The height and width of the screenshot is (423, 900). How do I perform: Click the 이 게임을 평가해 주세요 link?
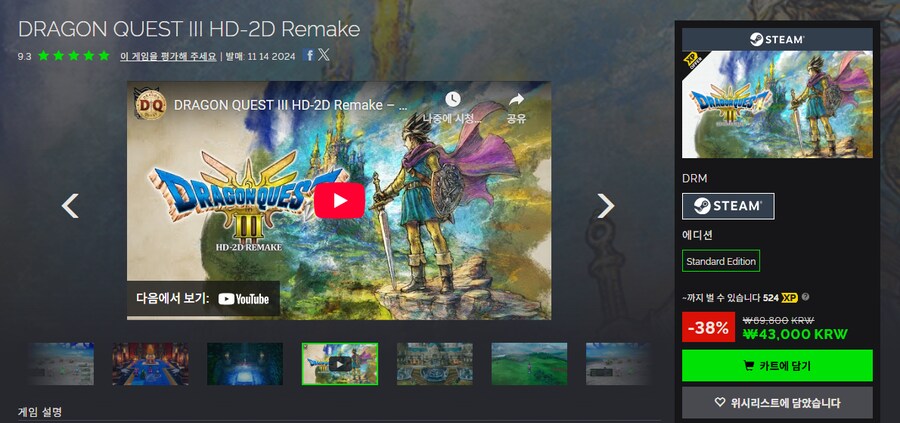coord(168,56)
